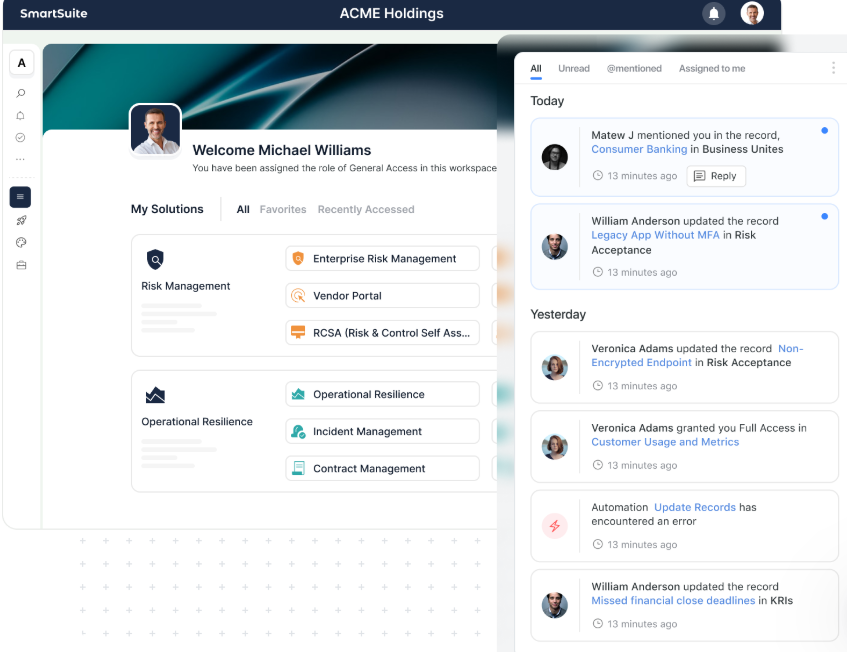Select the highlighted solutions list icon in sidebar

pos(21,197)
